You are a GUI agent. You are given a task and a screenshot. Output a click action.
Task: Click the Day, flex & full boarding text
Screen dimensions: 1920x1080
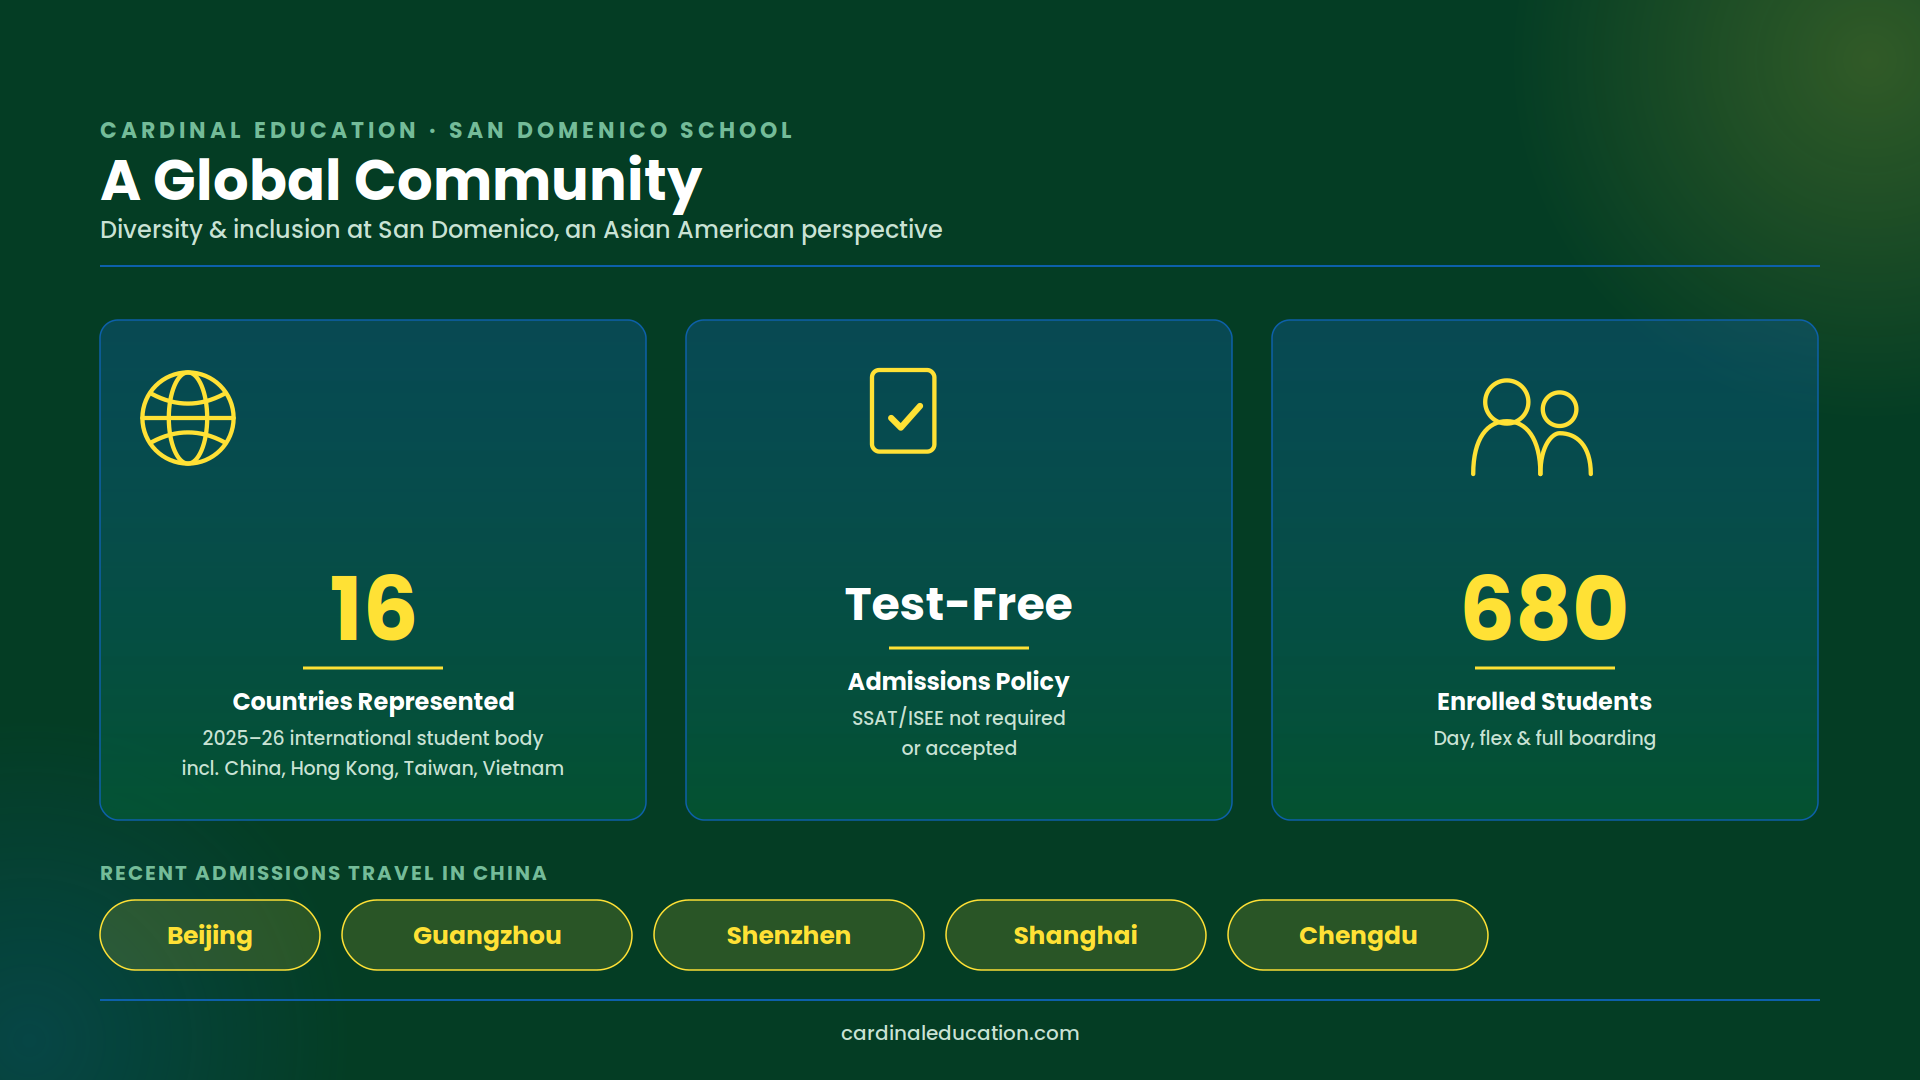coord(1545,738)
